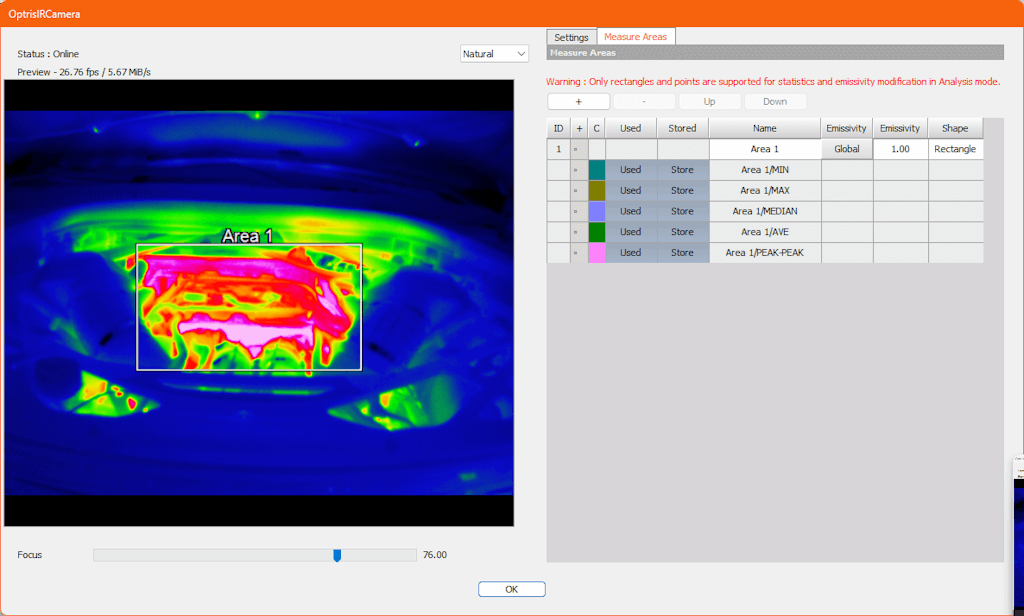Switch to the Settings tab
Viewport: 1024px width, 616px height.
(571, 36)
